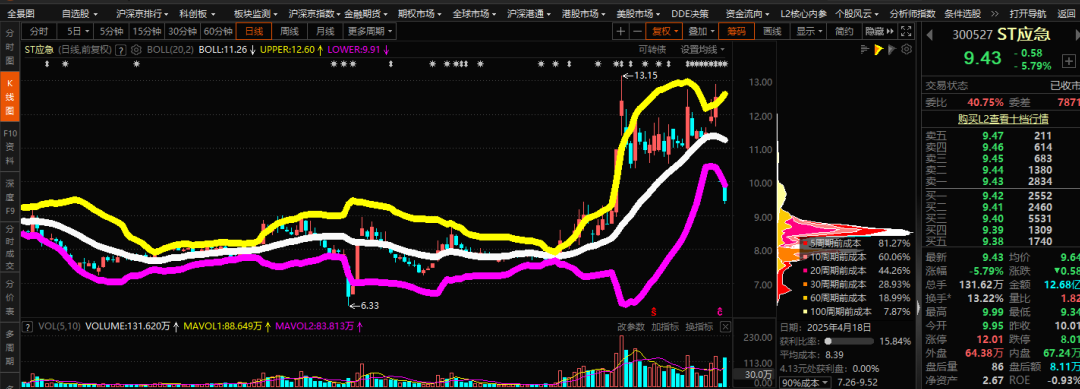The width and height of the screenshot is (1080, 389).
Task: Select the yellow-orange flag chip icon
Action: 879,50
